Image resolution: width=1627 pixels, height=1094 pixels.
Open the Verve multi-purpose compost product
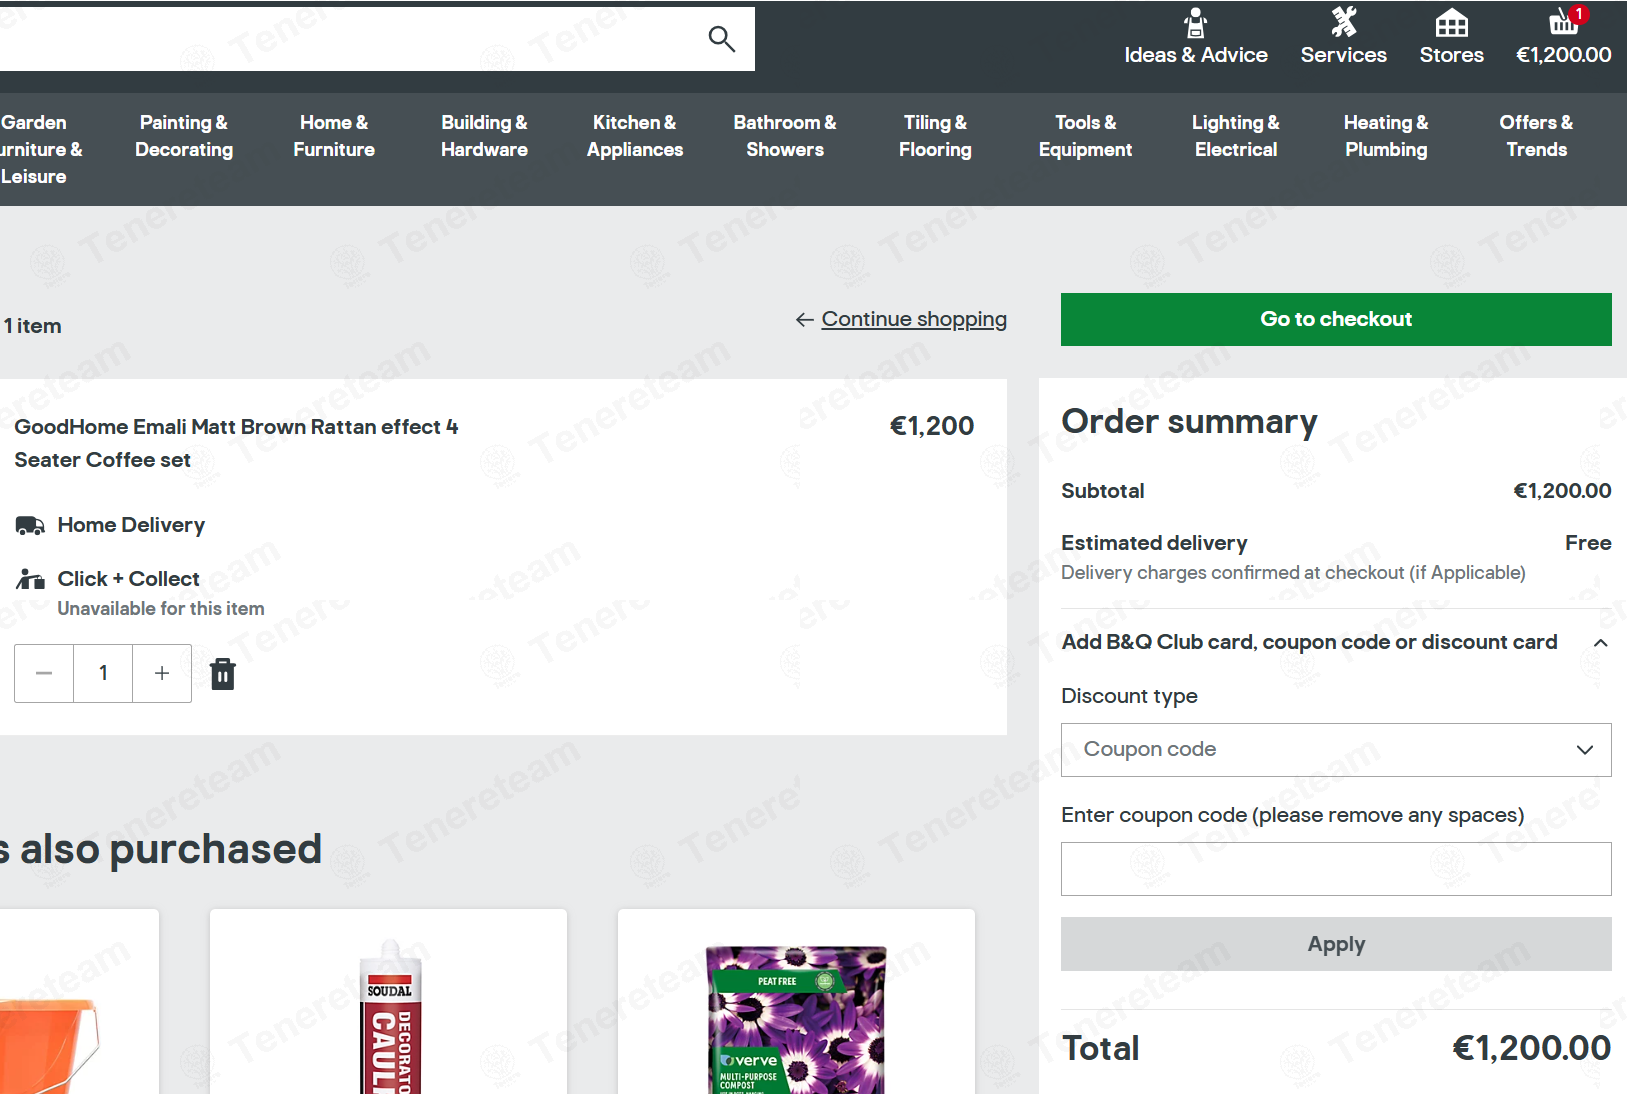(x=796, y=1002)
